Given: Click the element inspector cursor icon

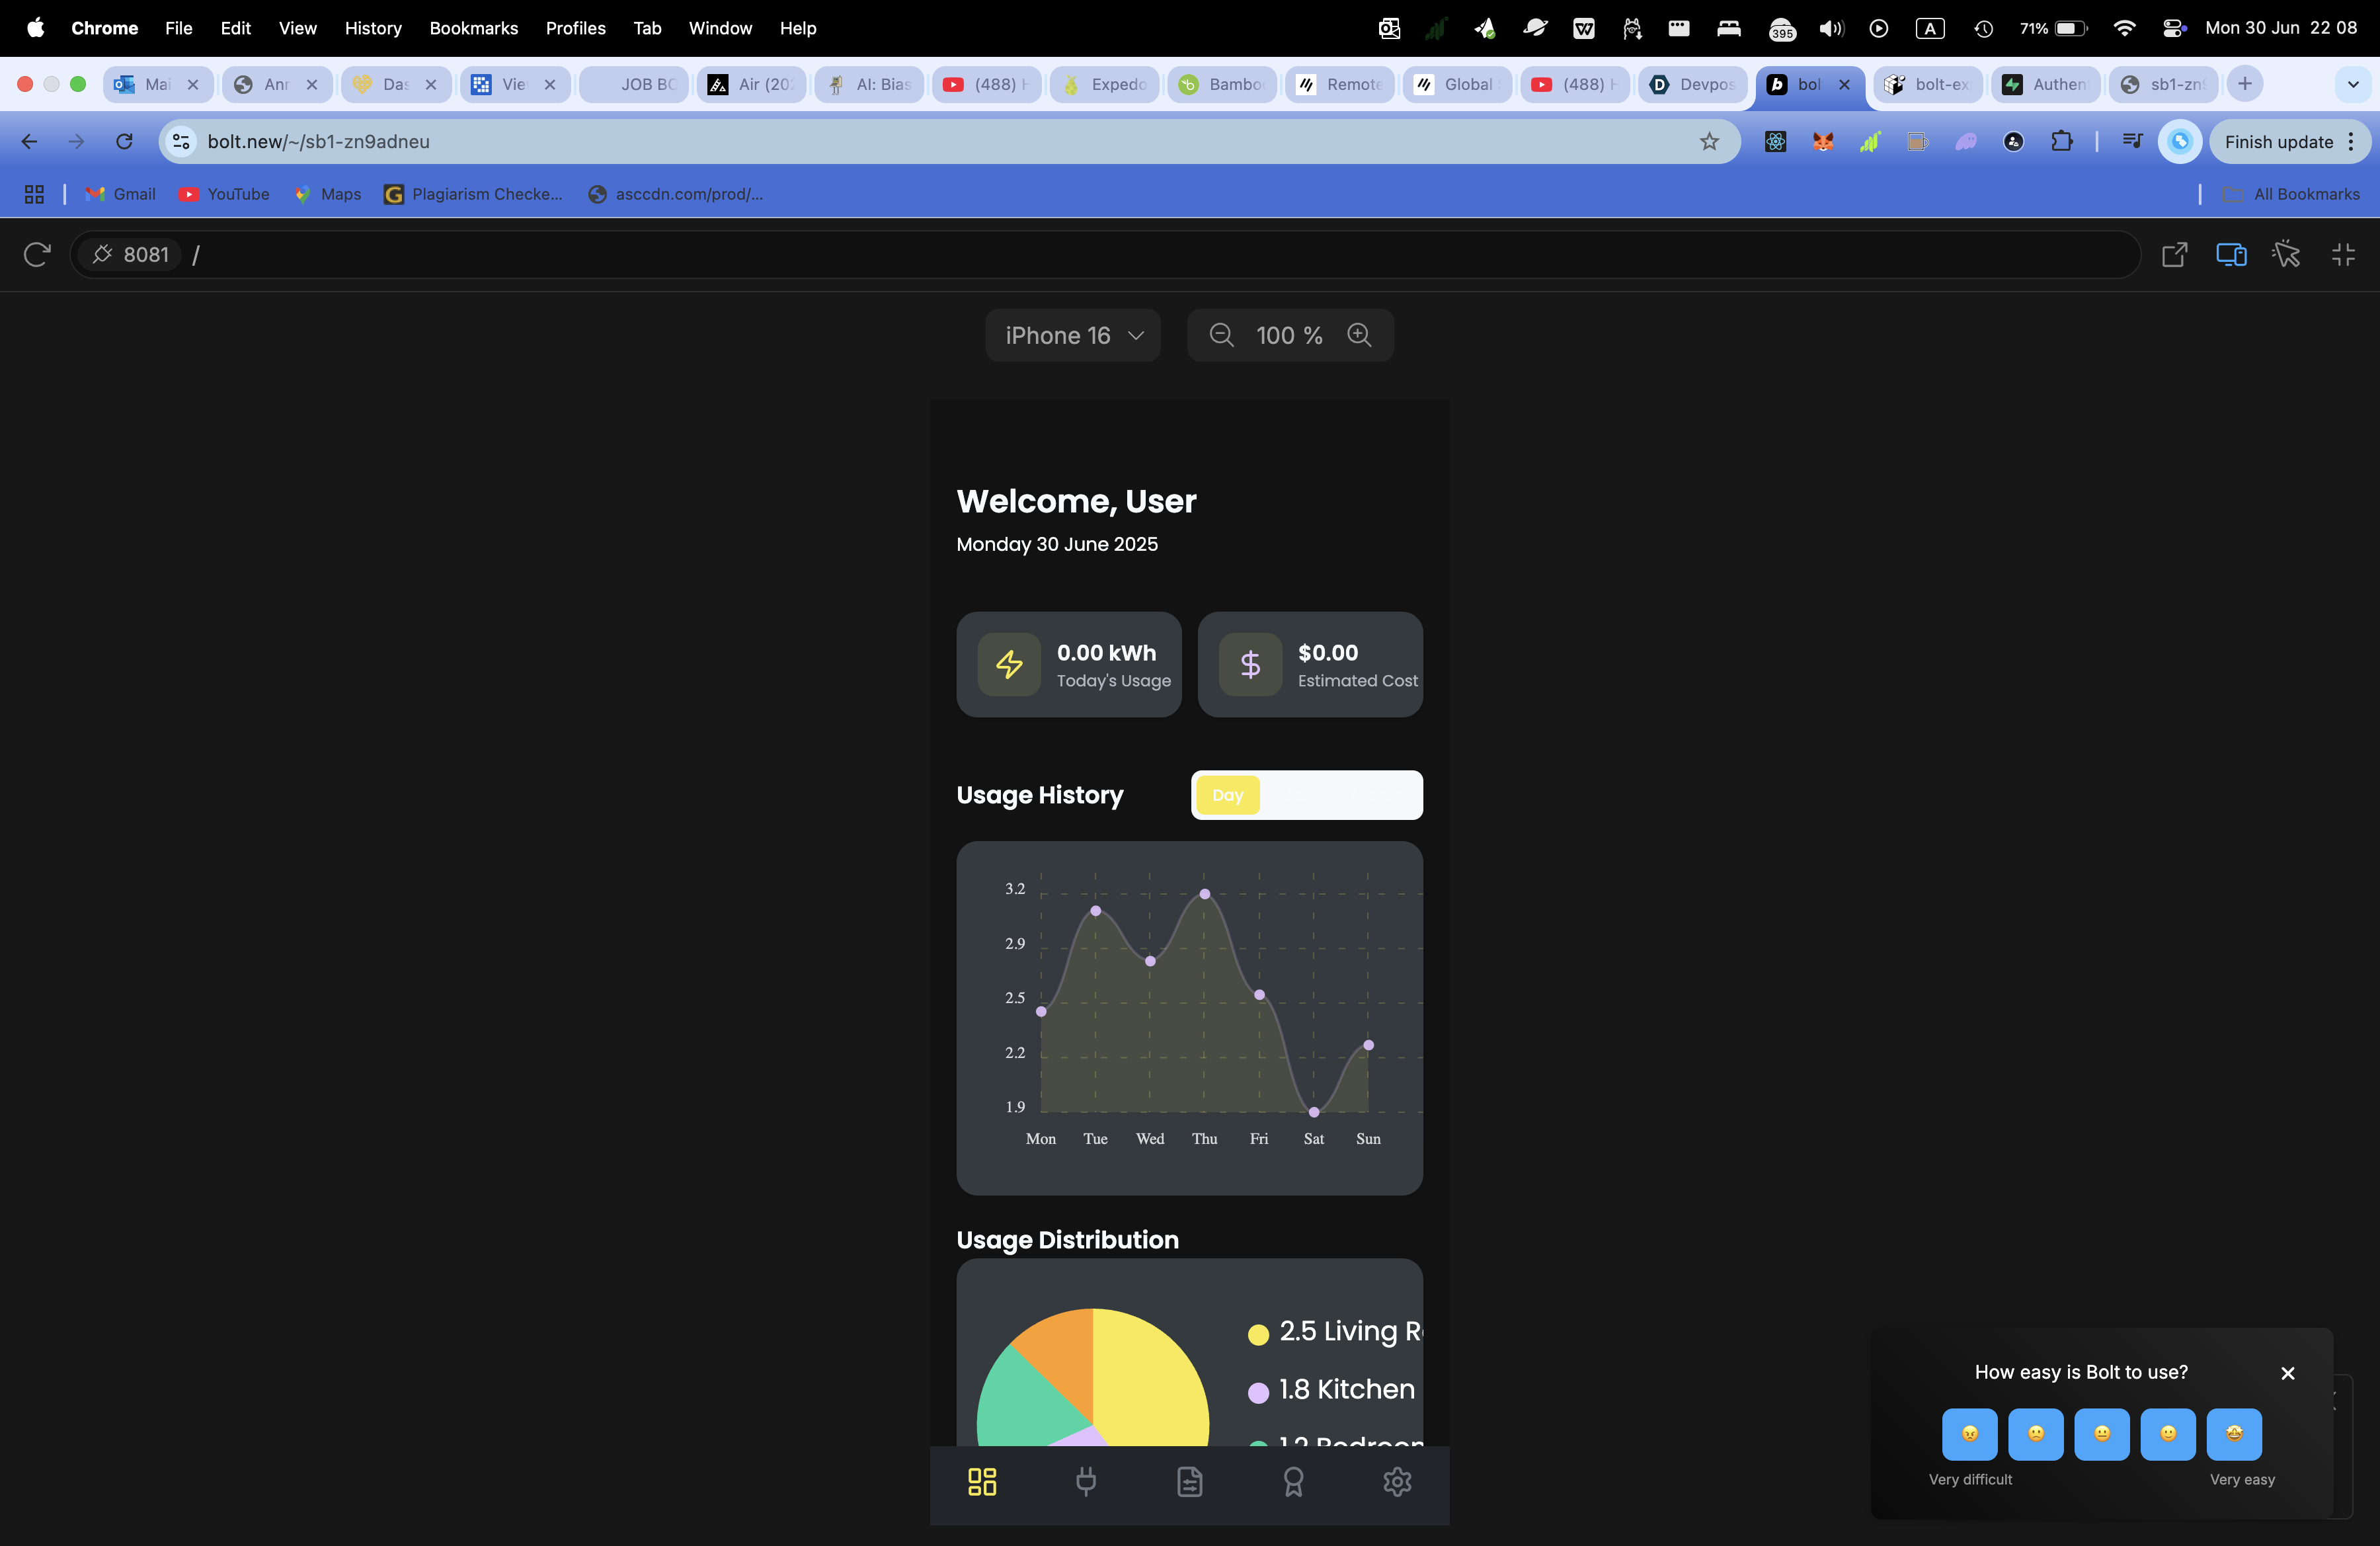Looking at the screenshot, I should click(x=2286, y=255).
